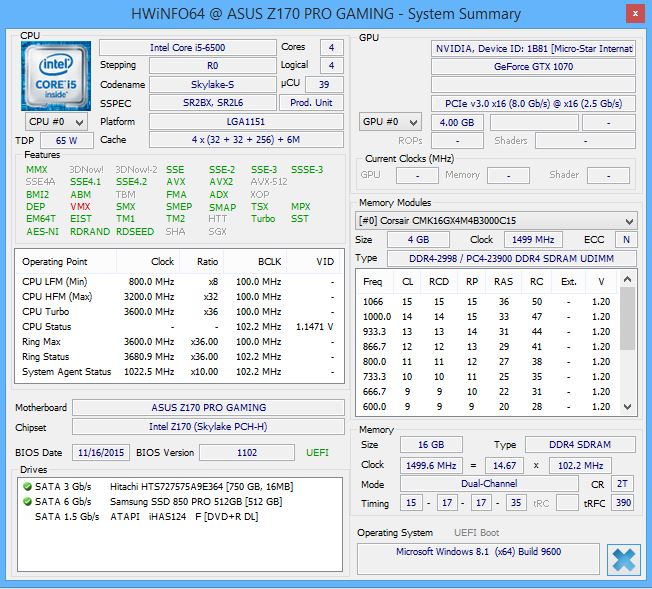Click the 4.00 GB GPU memory field
652x589 pixels.
click(x=457, y=123)
